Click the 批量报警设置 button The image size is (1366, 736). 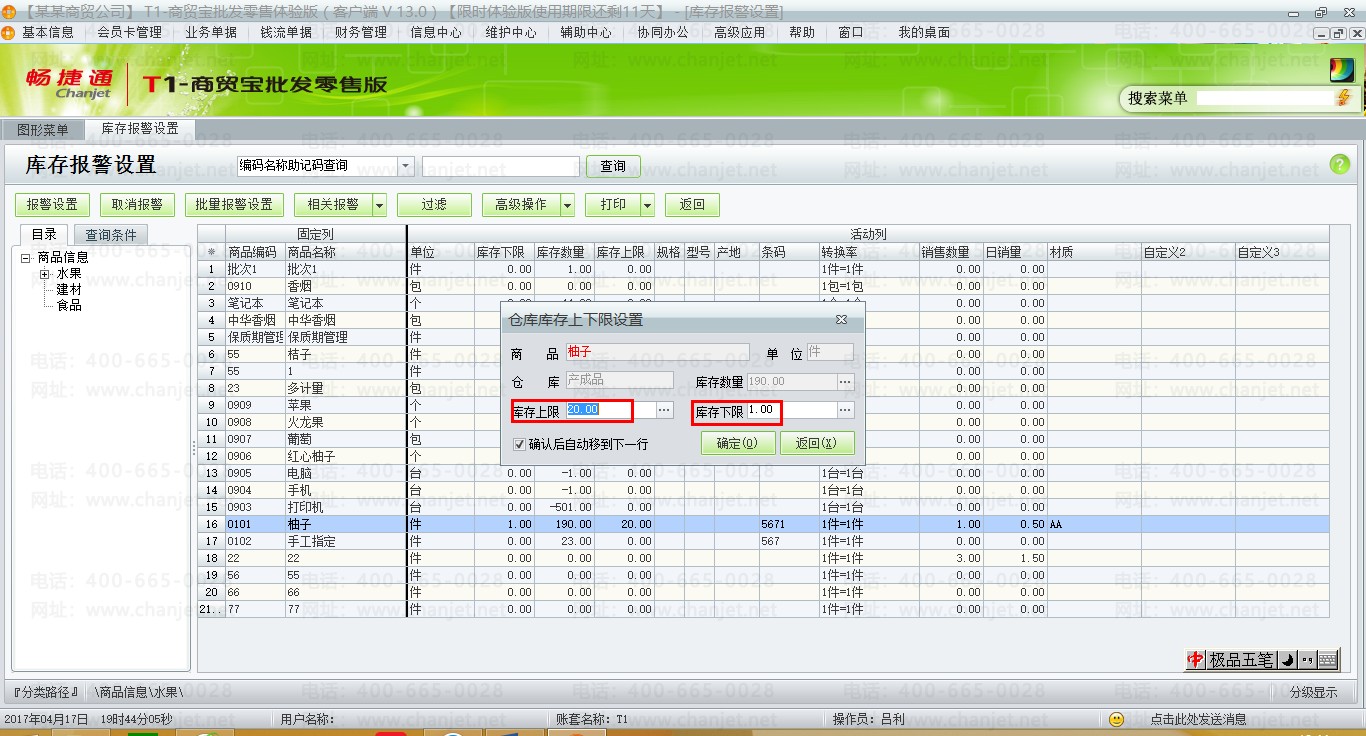point(234,205)
